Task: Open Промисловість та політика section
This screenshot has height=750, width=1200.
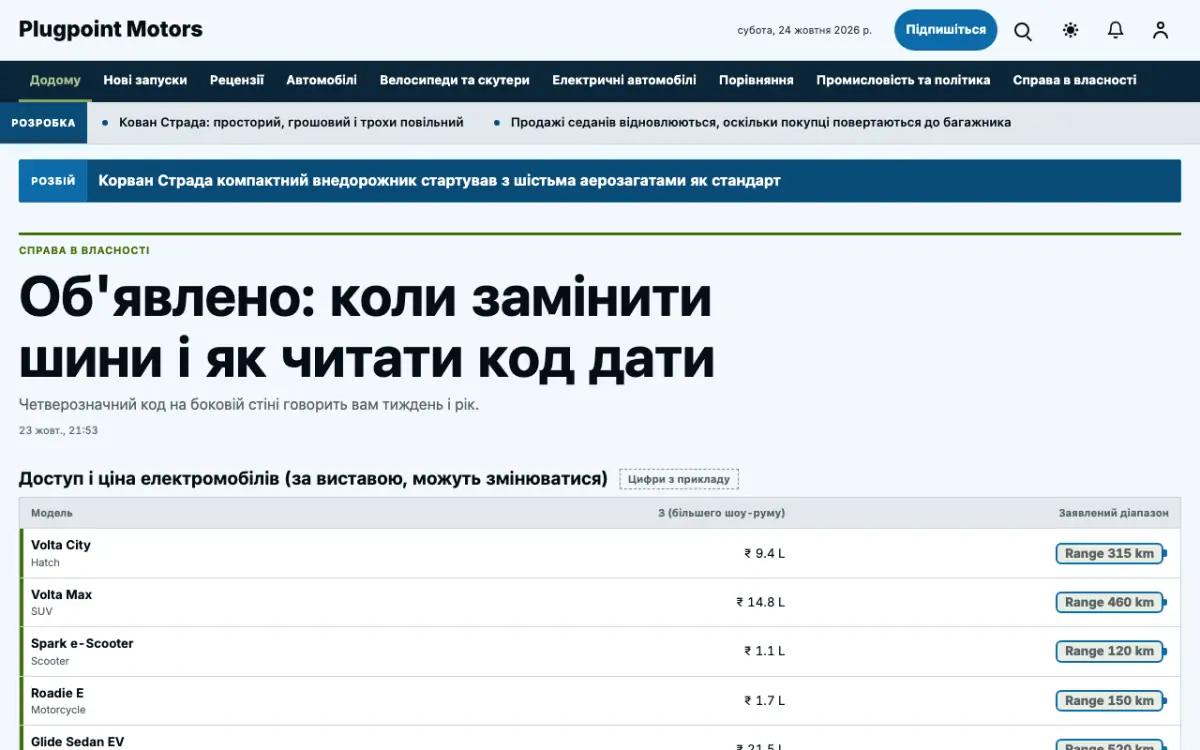Action: [903, 80]
